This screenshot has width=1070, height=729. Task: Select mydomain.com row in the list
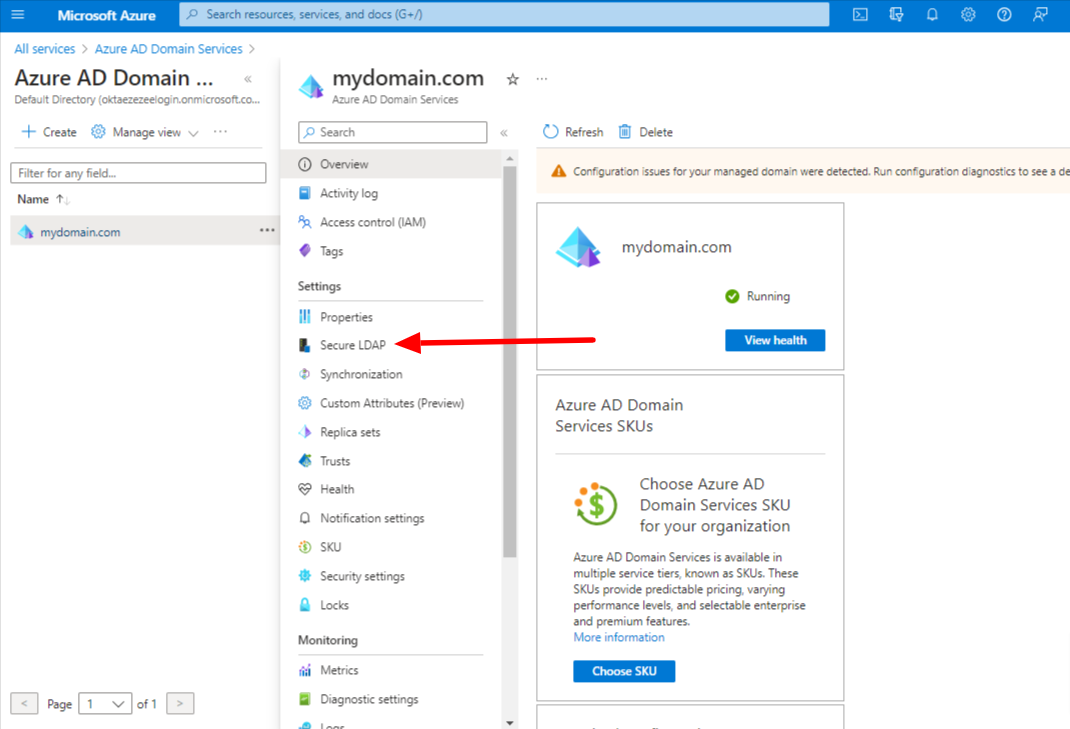[145, 231]
